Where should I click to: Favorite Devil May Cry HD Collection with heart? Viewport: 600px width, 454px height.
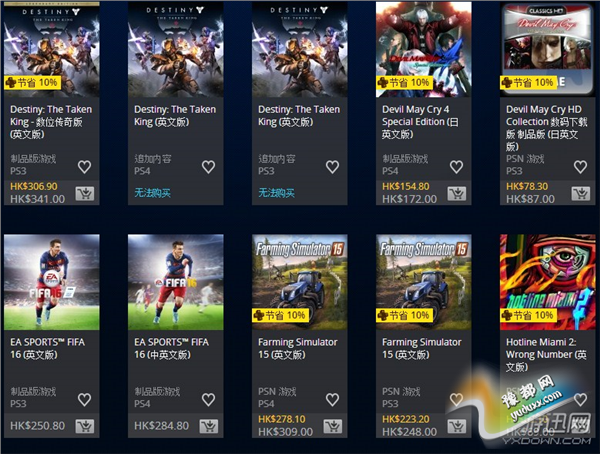point(580,167)
